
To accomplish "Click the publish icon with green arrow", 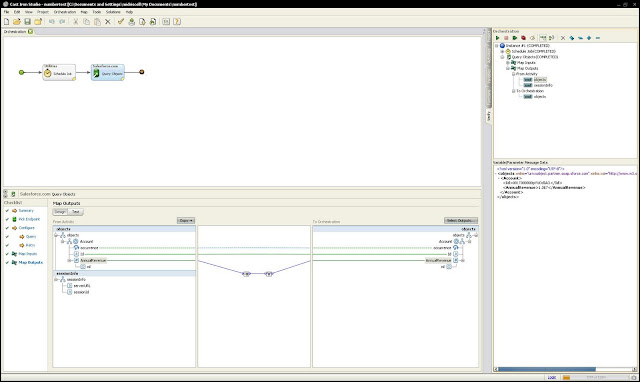I will [131, 22].
